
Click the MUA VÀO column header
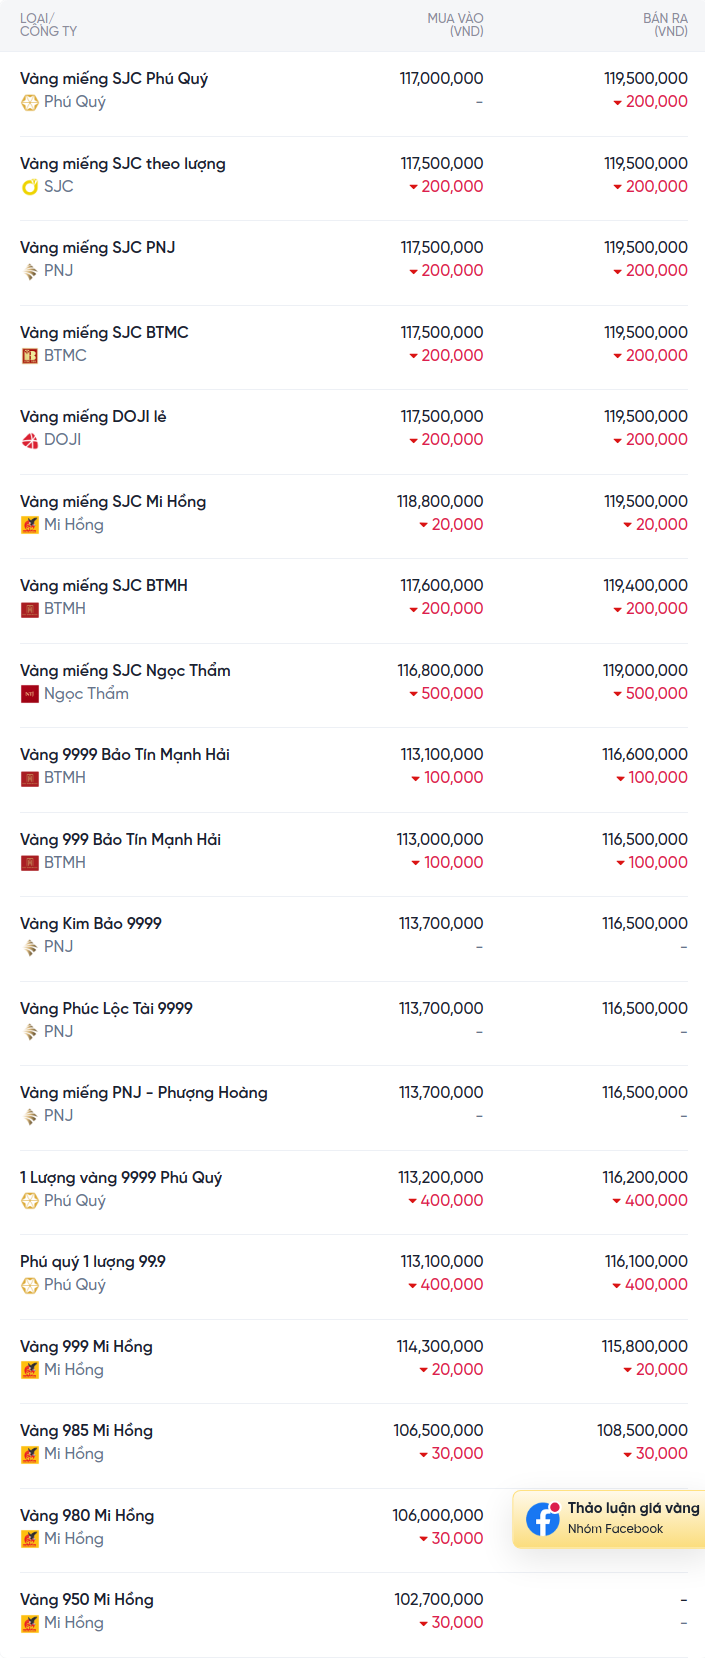[455, 25]
